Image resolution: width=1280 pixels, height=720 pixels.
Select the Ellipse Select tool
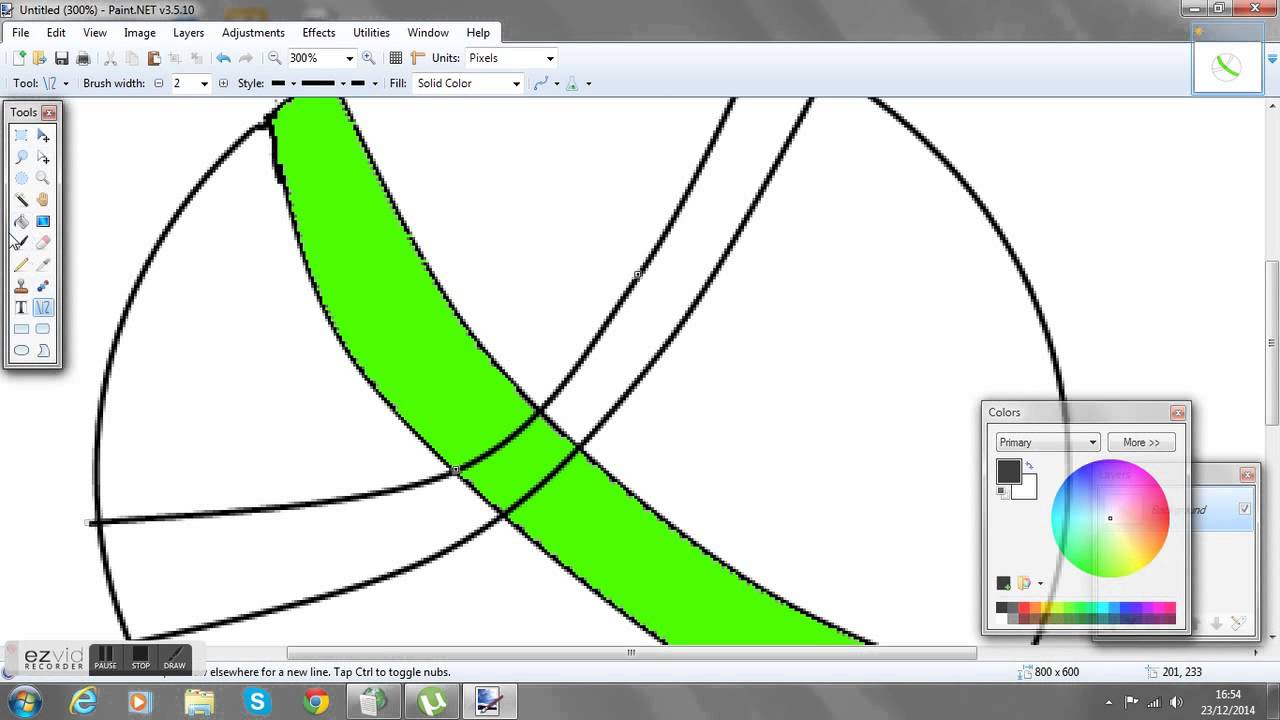21,178
